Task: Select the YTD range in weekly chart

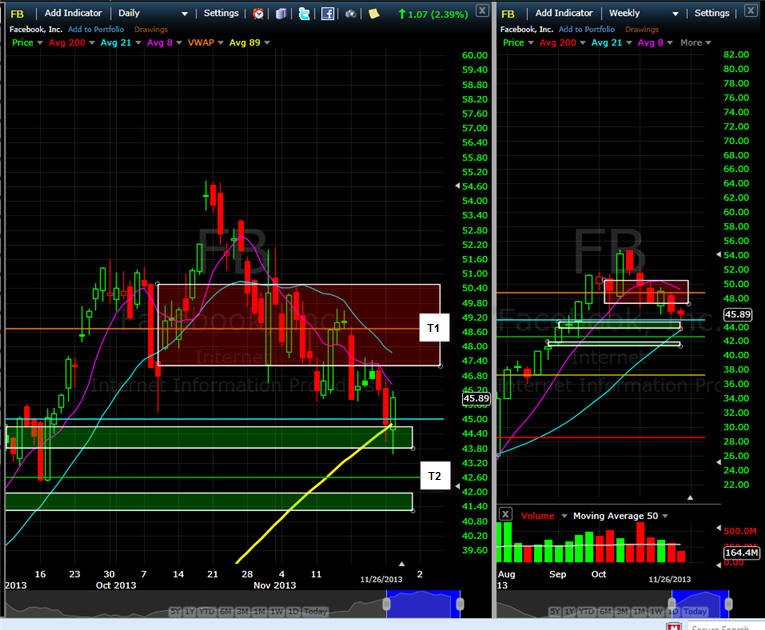Action: pos(586,611)
